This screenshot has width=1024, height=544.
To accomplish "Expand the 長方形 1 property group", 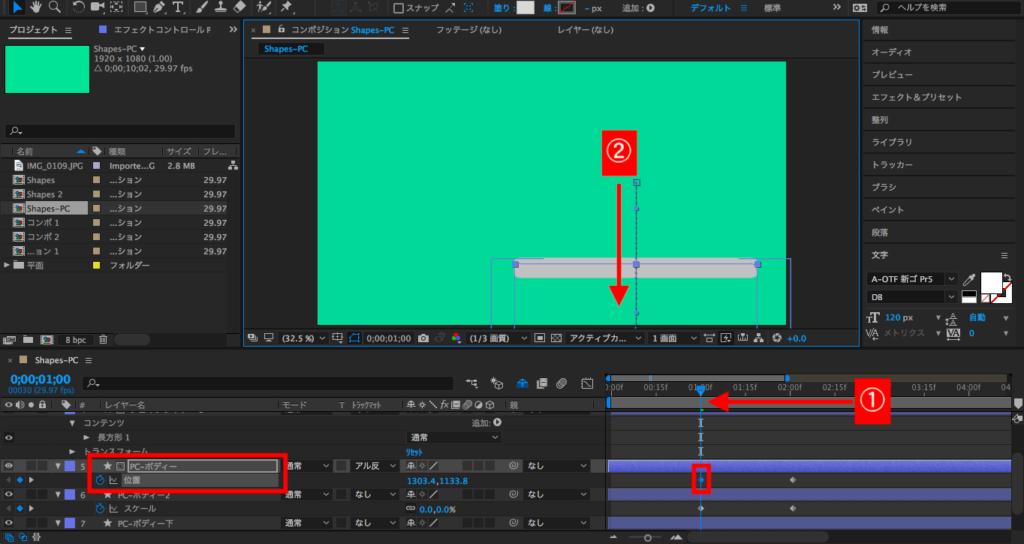I will tap(87, 438).
